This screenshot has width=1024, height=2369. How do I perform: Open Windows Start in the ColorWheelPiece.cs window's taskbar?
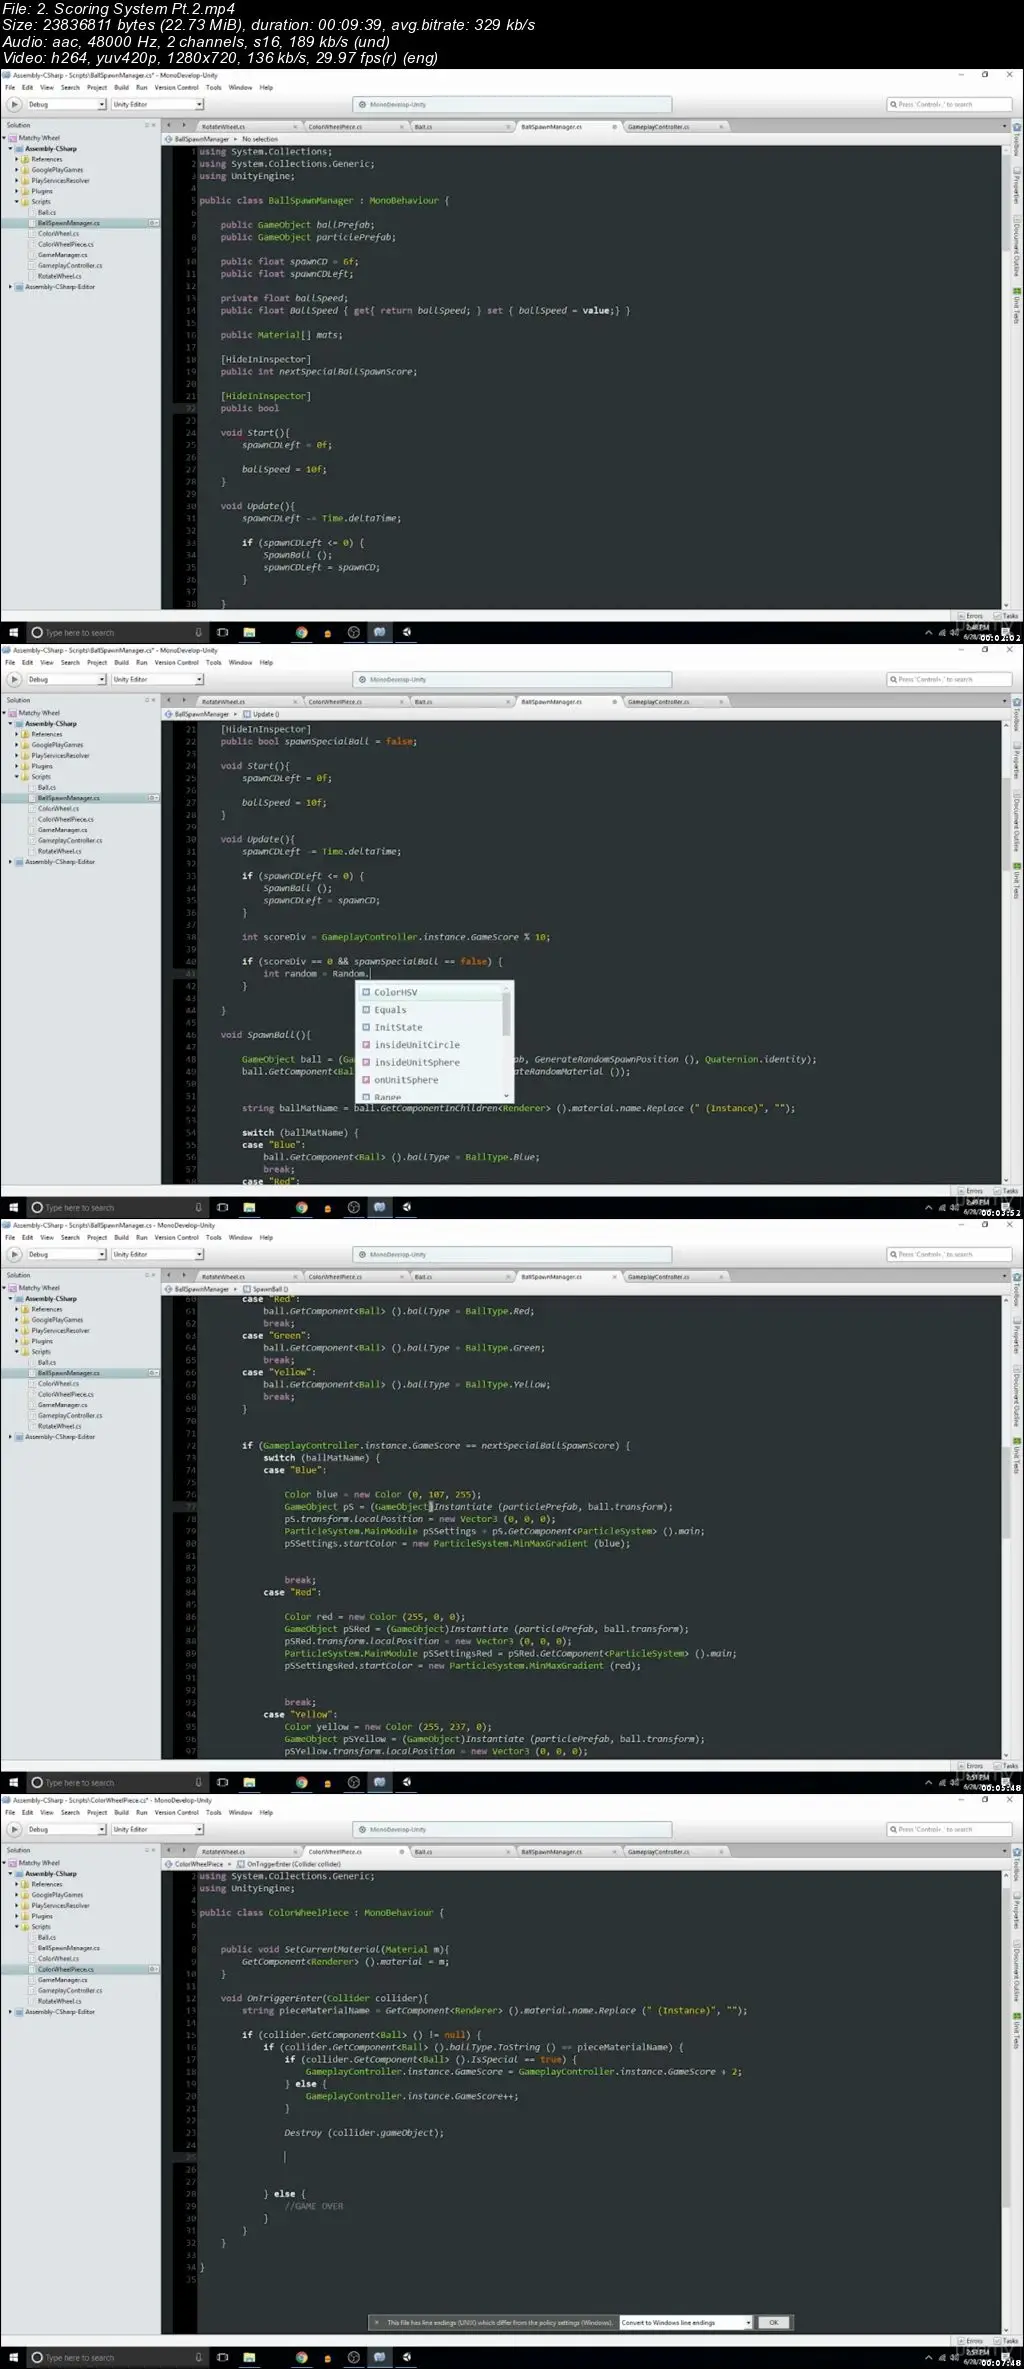pyautogui.click(x=13, y=2357)
